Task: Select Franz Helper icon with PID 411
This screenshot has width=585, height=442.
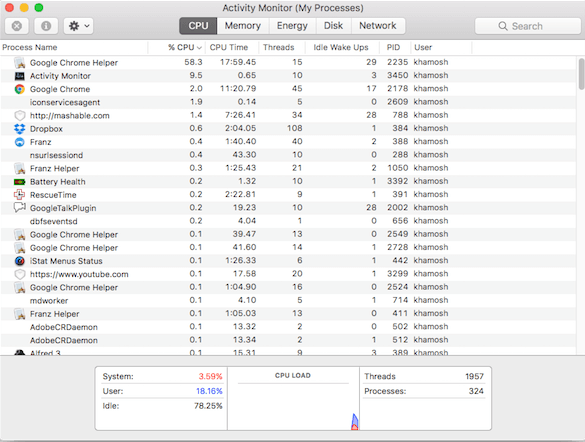Action: [x=19, y=314]
